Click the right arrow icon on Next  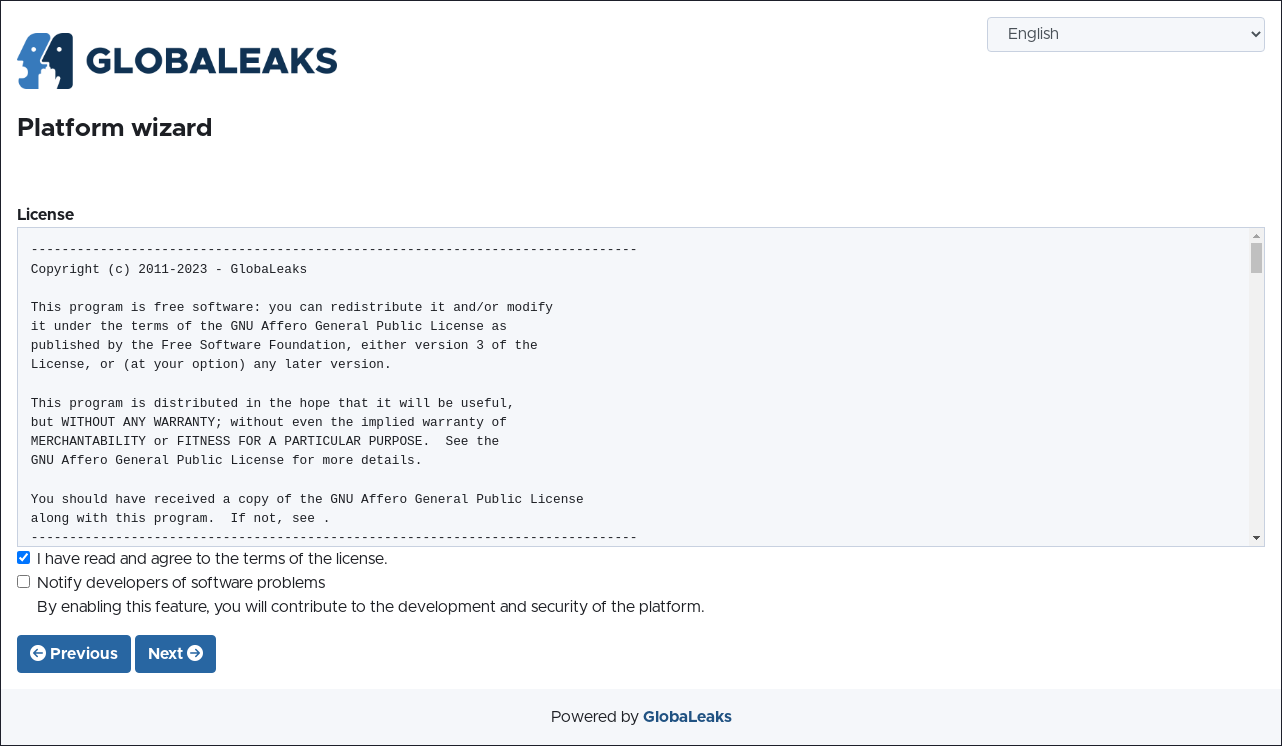pos(195,653)
